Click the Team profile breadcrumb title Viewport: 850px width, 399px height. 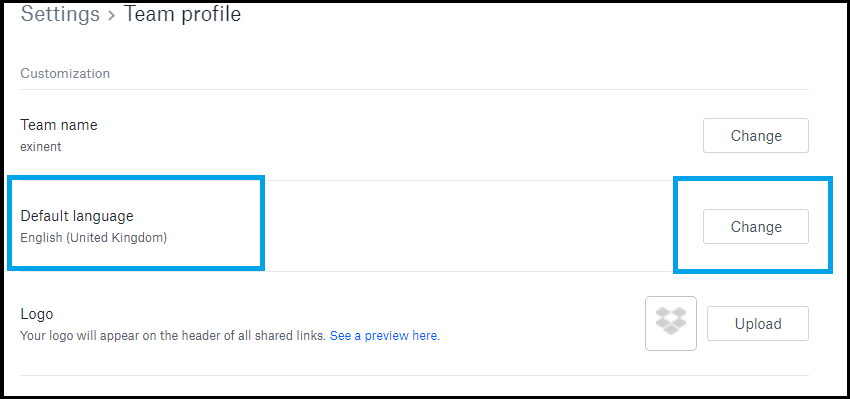(x=183, y=14)
